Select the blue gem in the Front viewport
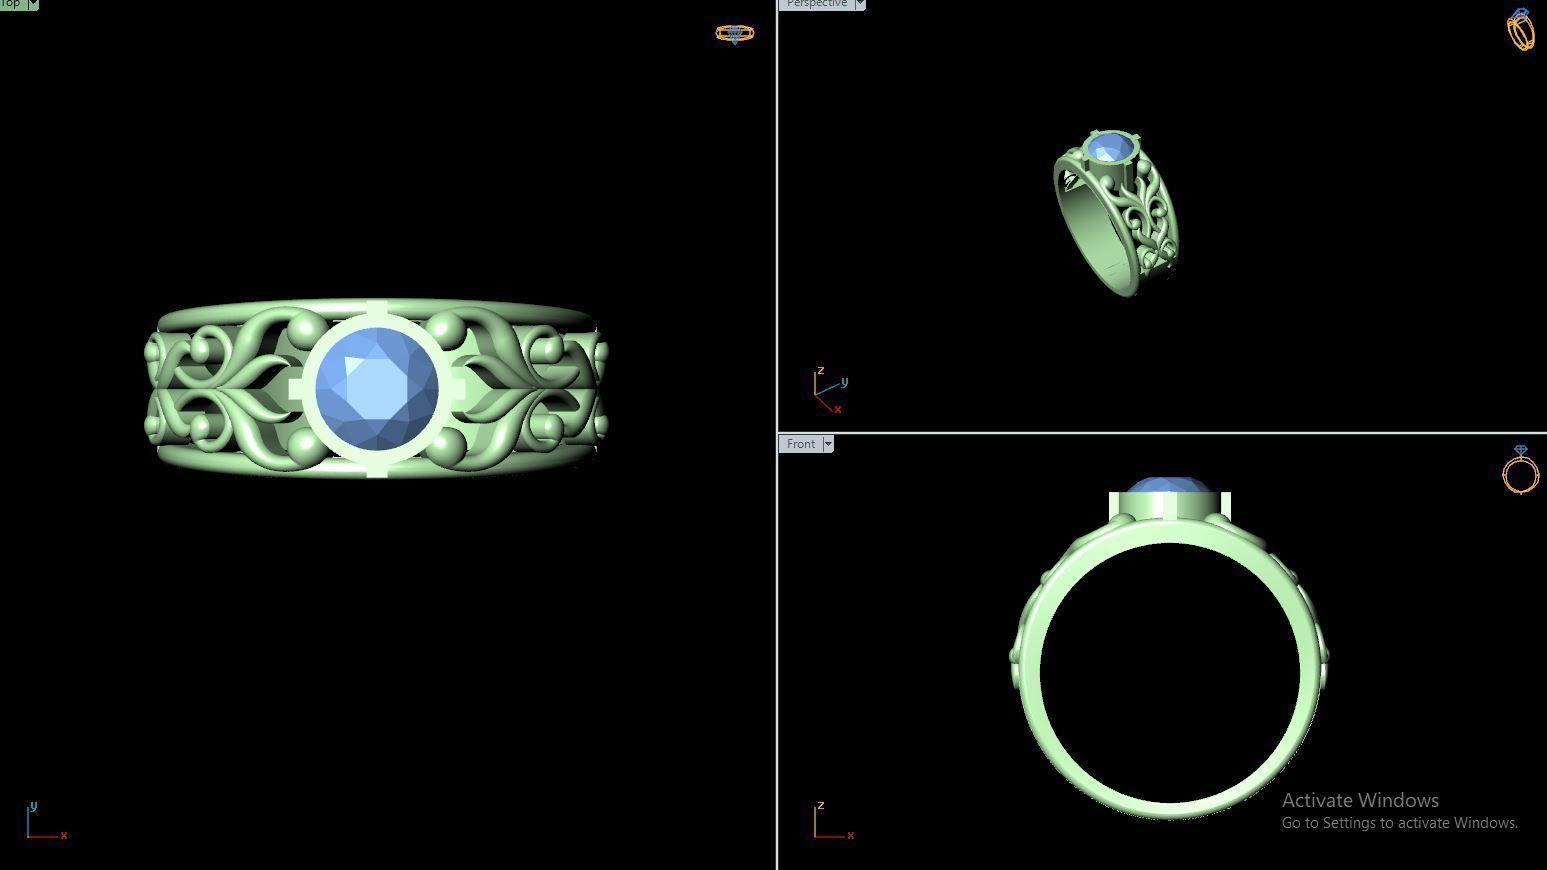 point(1169,487)
